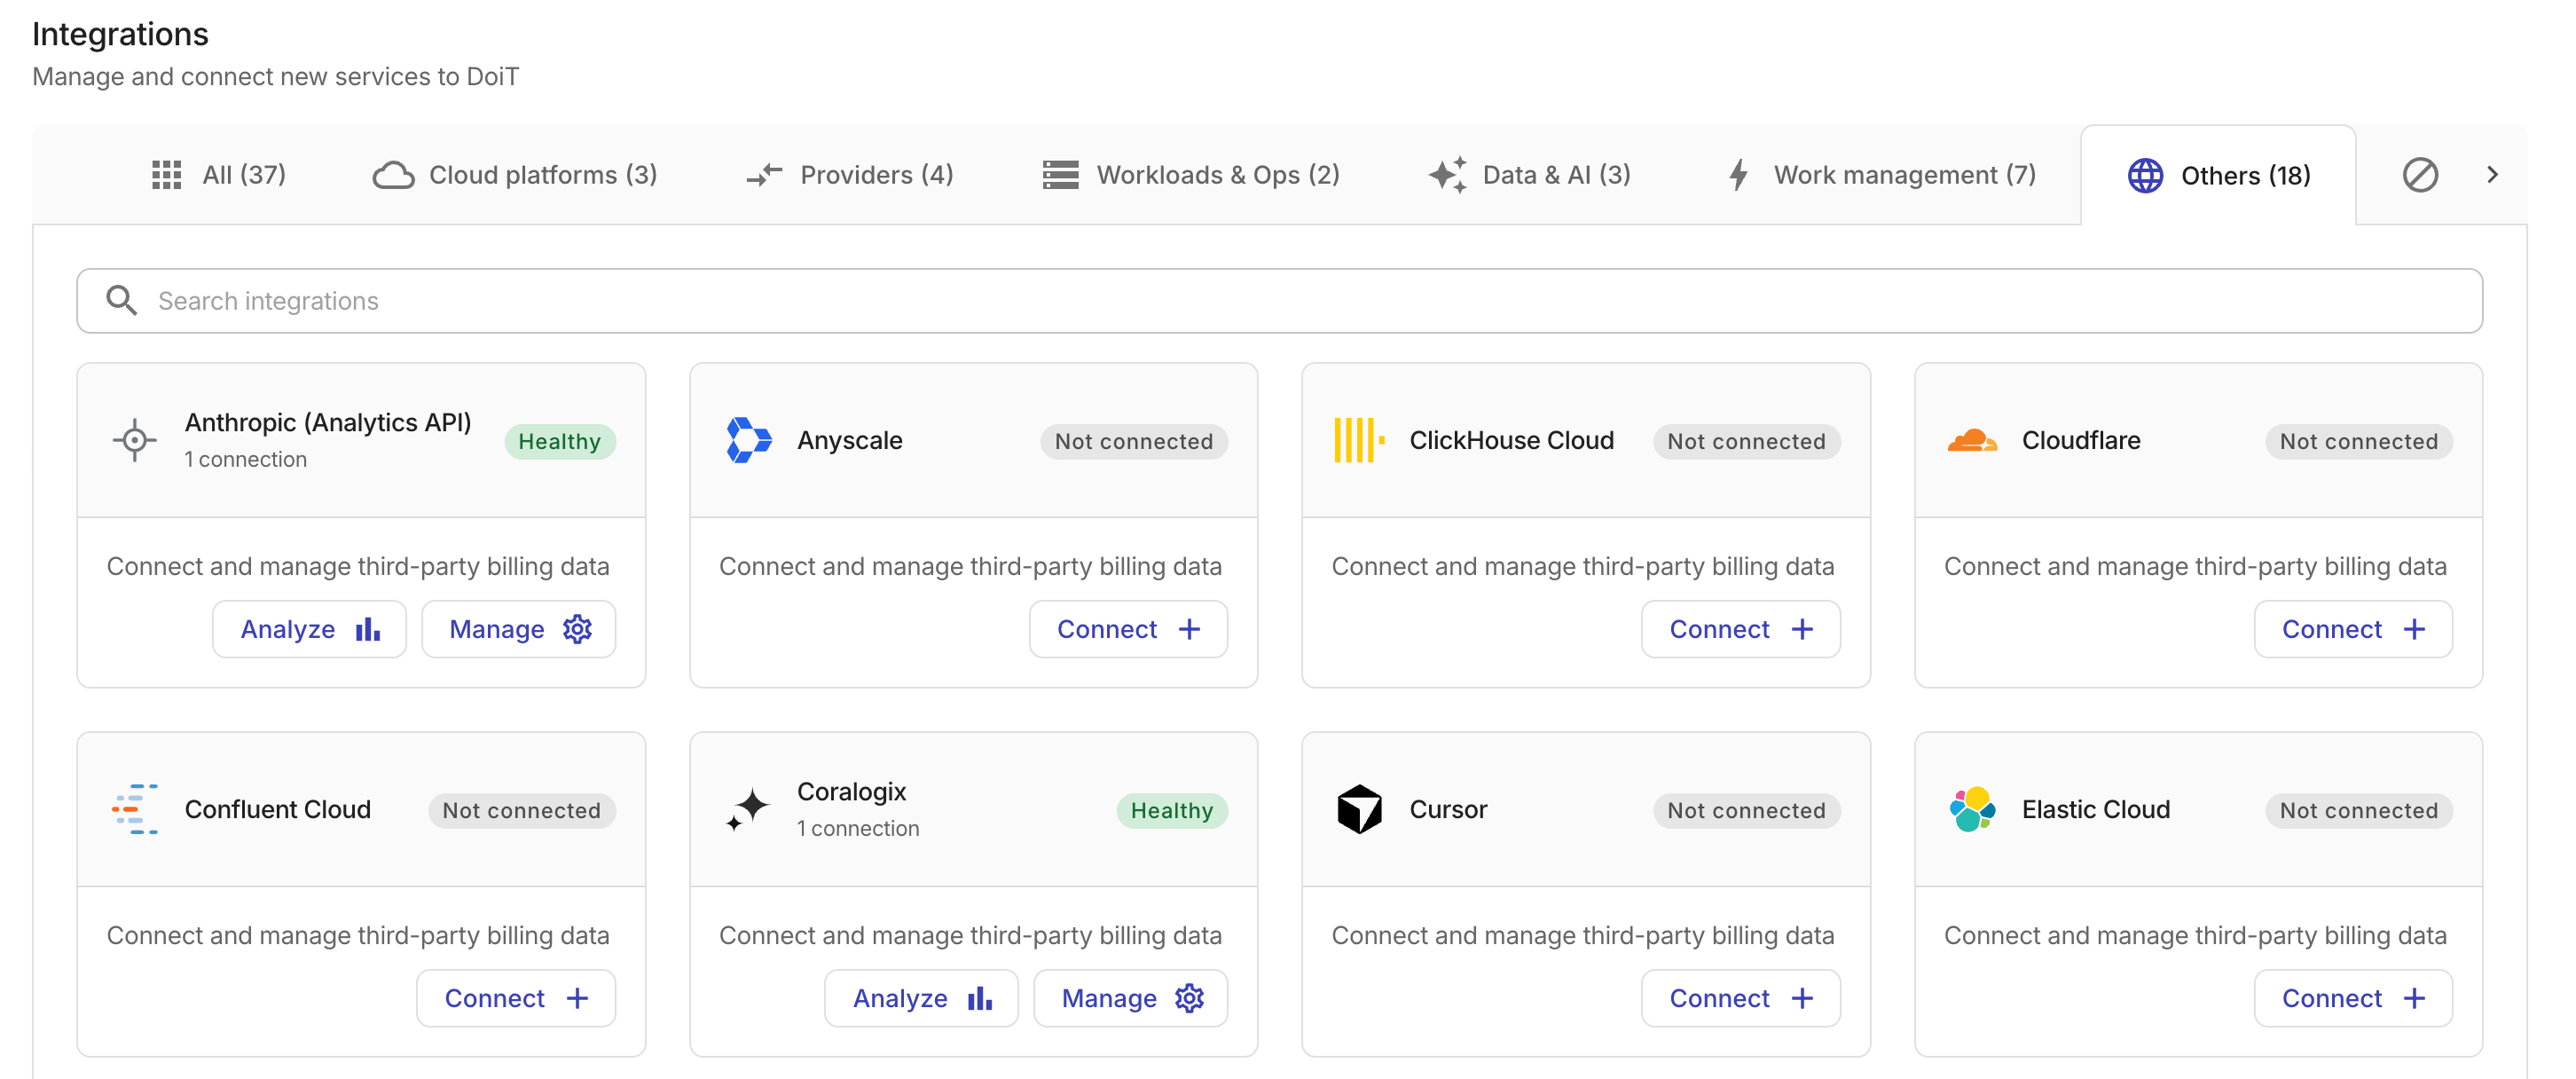Click "1 connection" under Anthropic
2576x1079 pixels.
[246, 459]
